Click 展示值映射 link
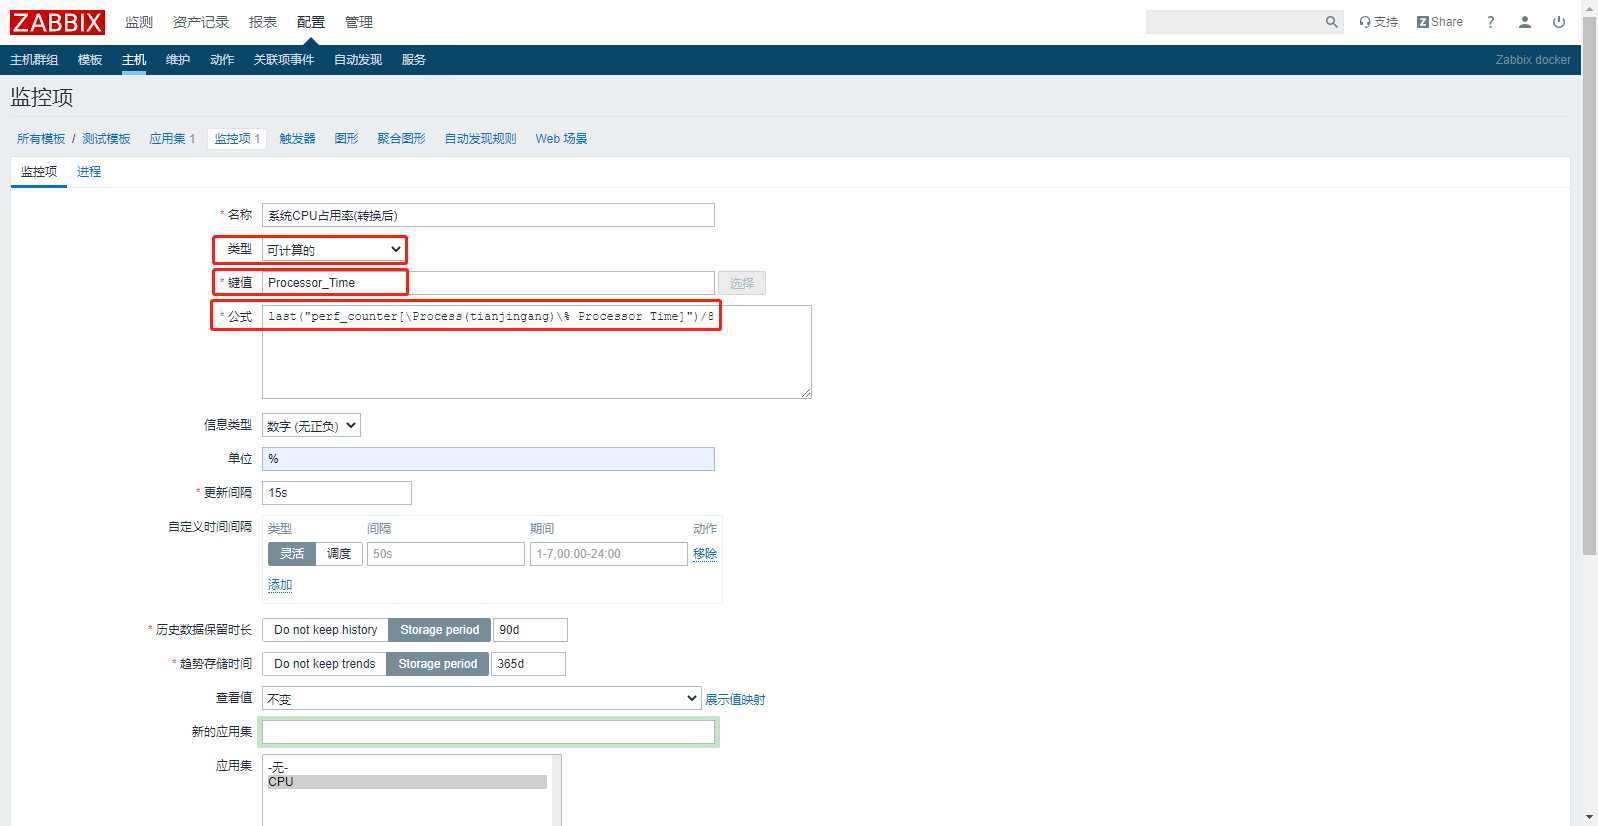Viewport: 1598px width, 826px height. [x=735, y=700]
